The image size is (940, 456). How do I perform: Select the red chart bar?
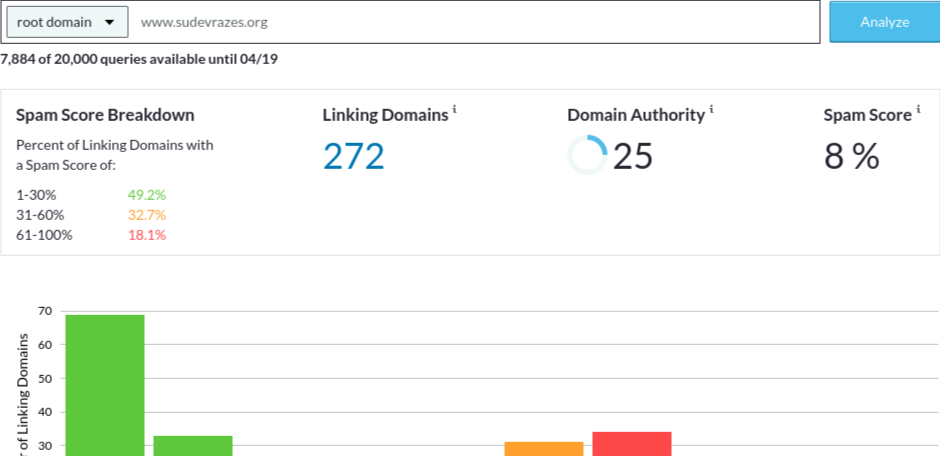coord(632,443)
